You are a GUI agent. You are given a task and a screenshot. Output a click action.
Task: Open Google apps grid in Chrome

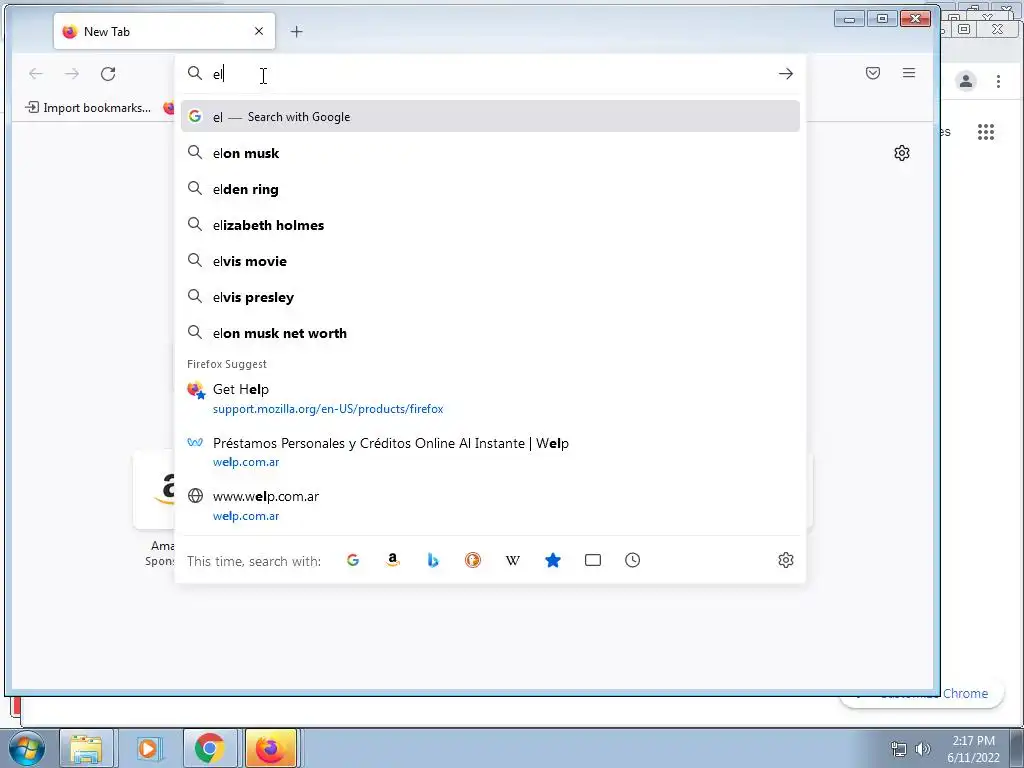[985, 132]
